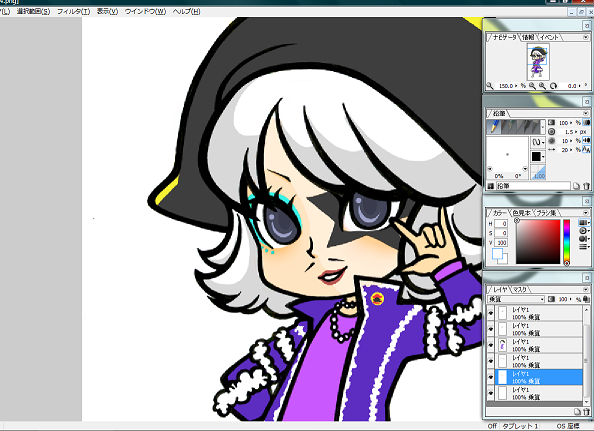Toggle eye of fourth layer from top

[491, 361]
